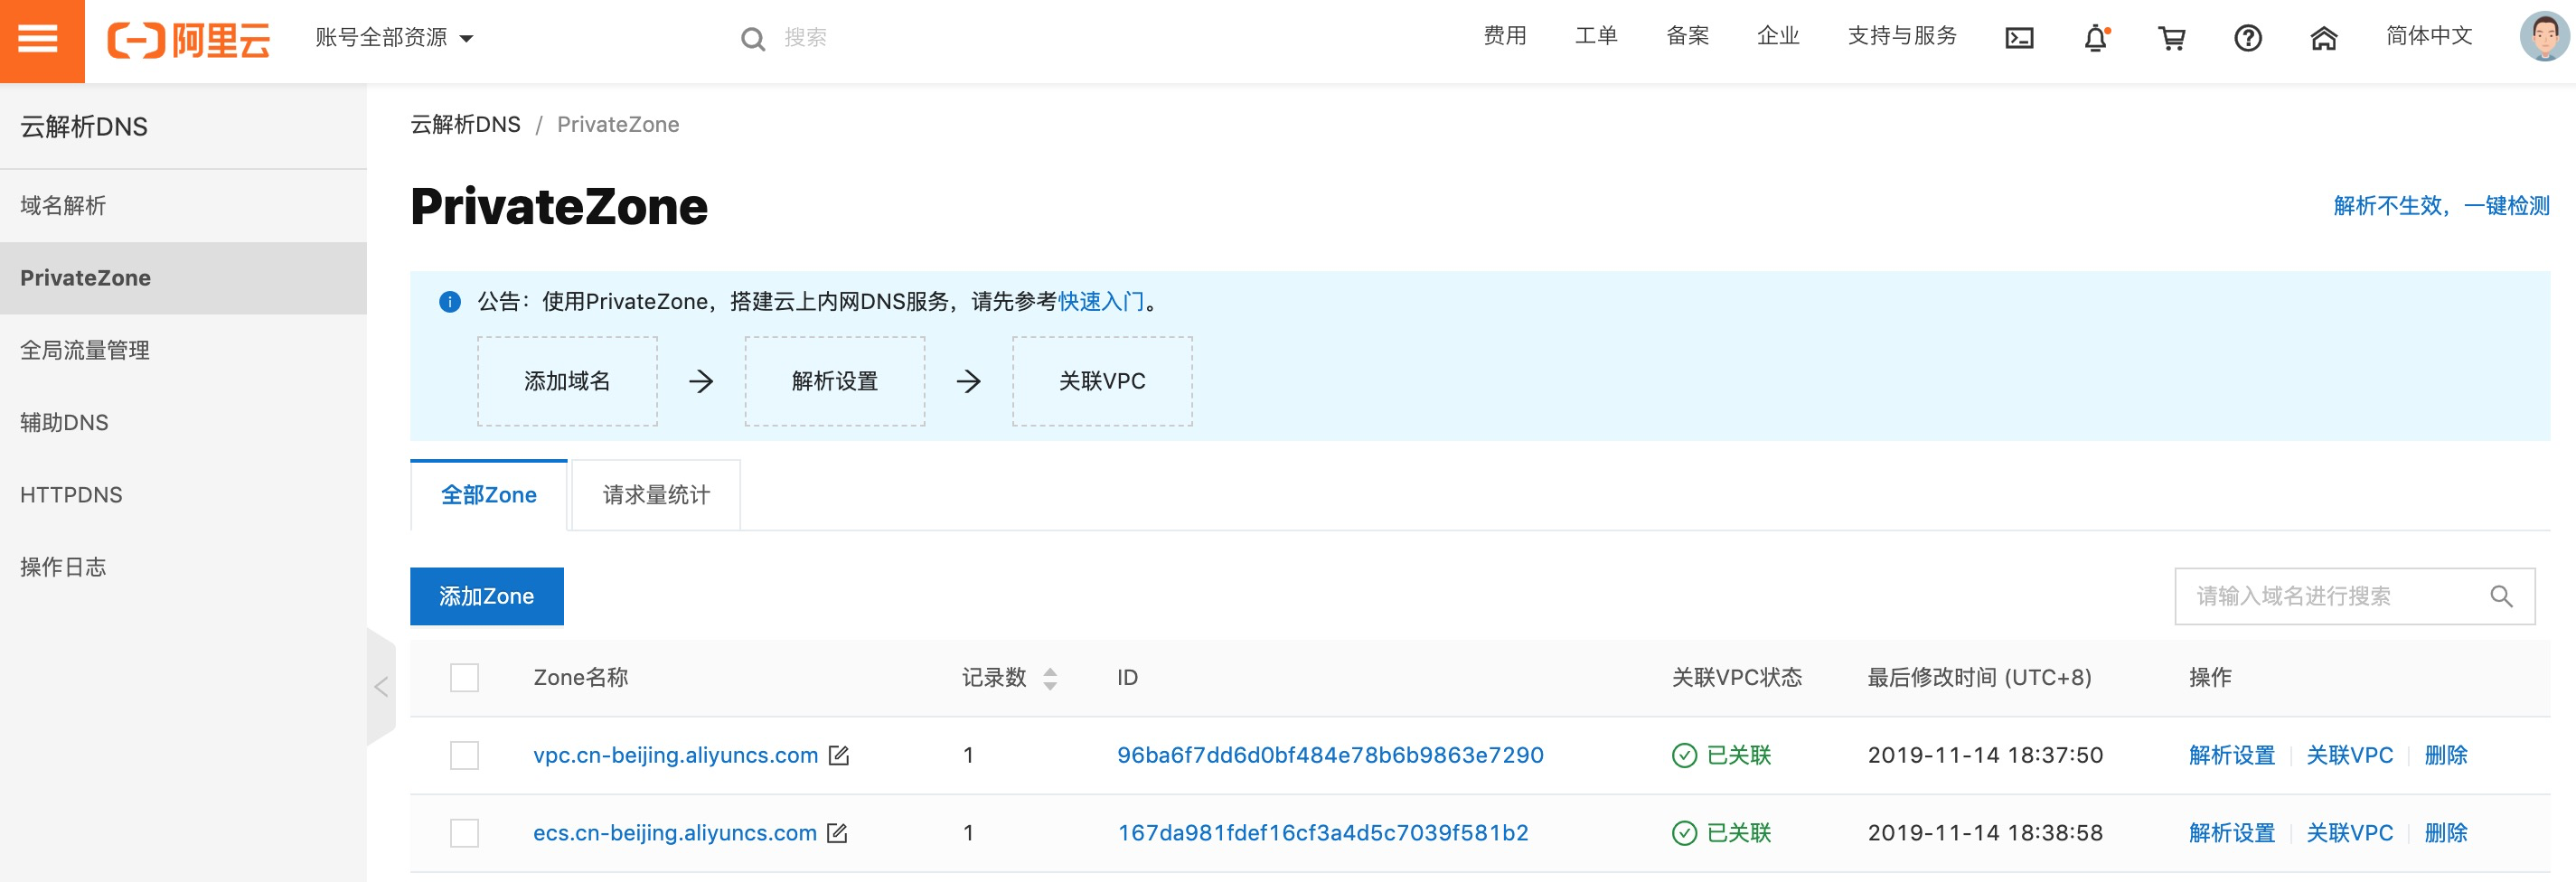Open the 简体中文 language selector

(x=2428, y=36)
